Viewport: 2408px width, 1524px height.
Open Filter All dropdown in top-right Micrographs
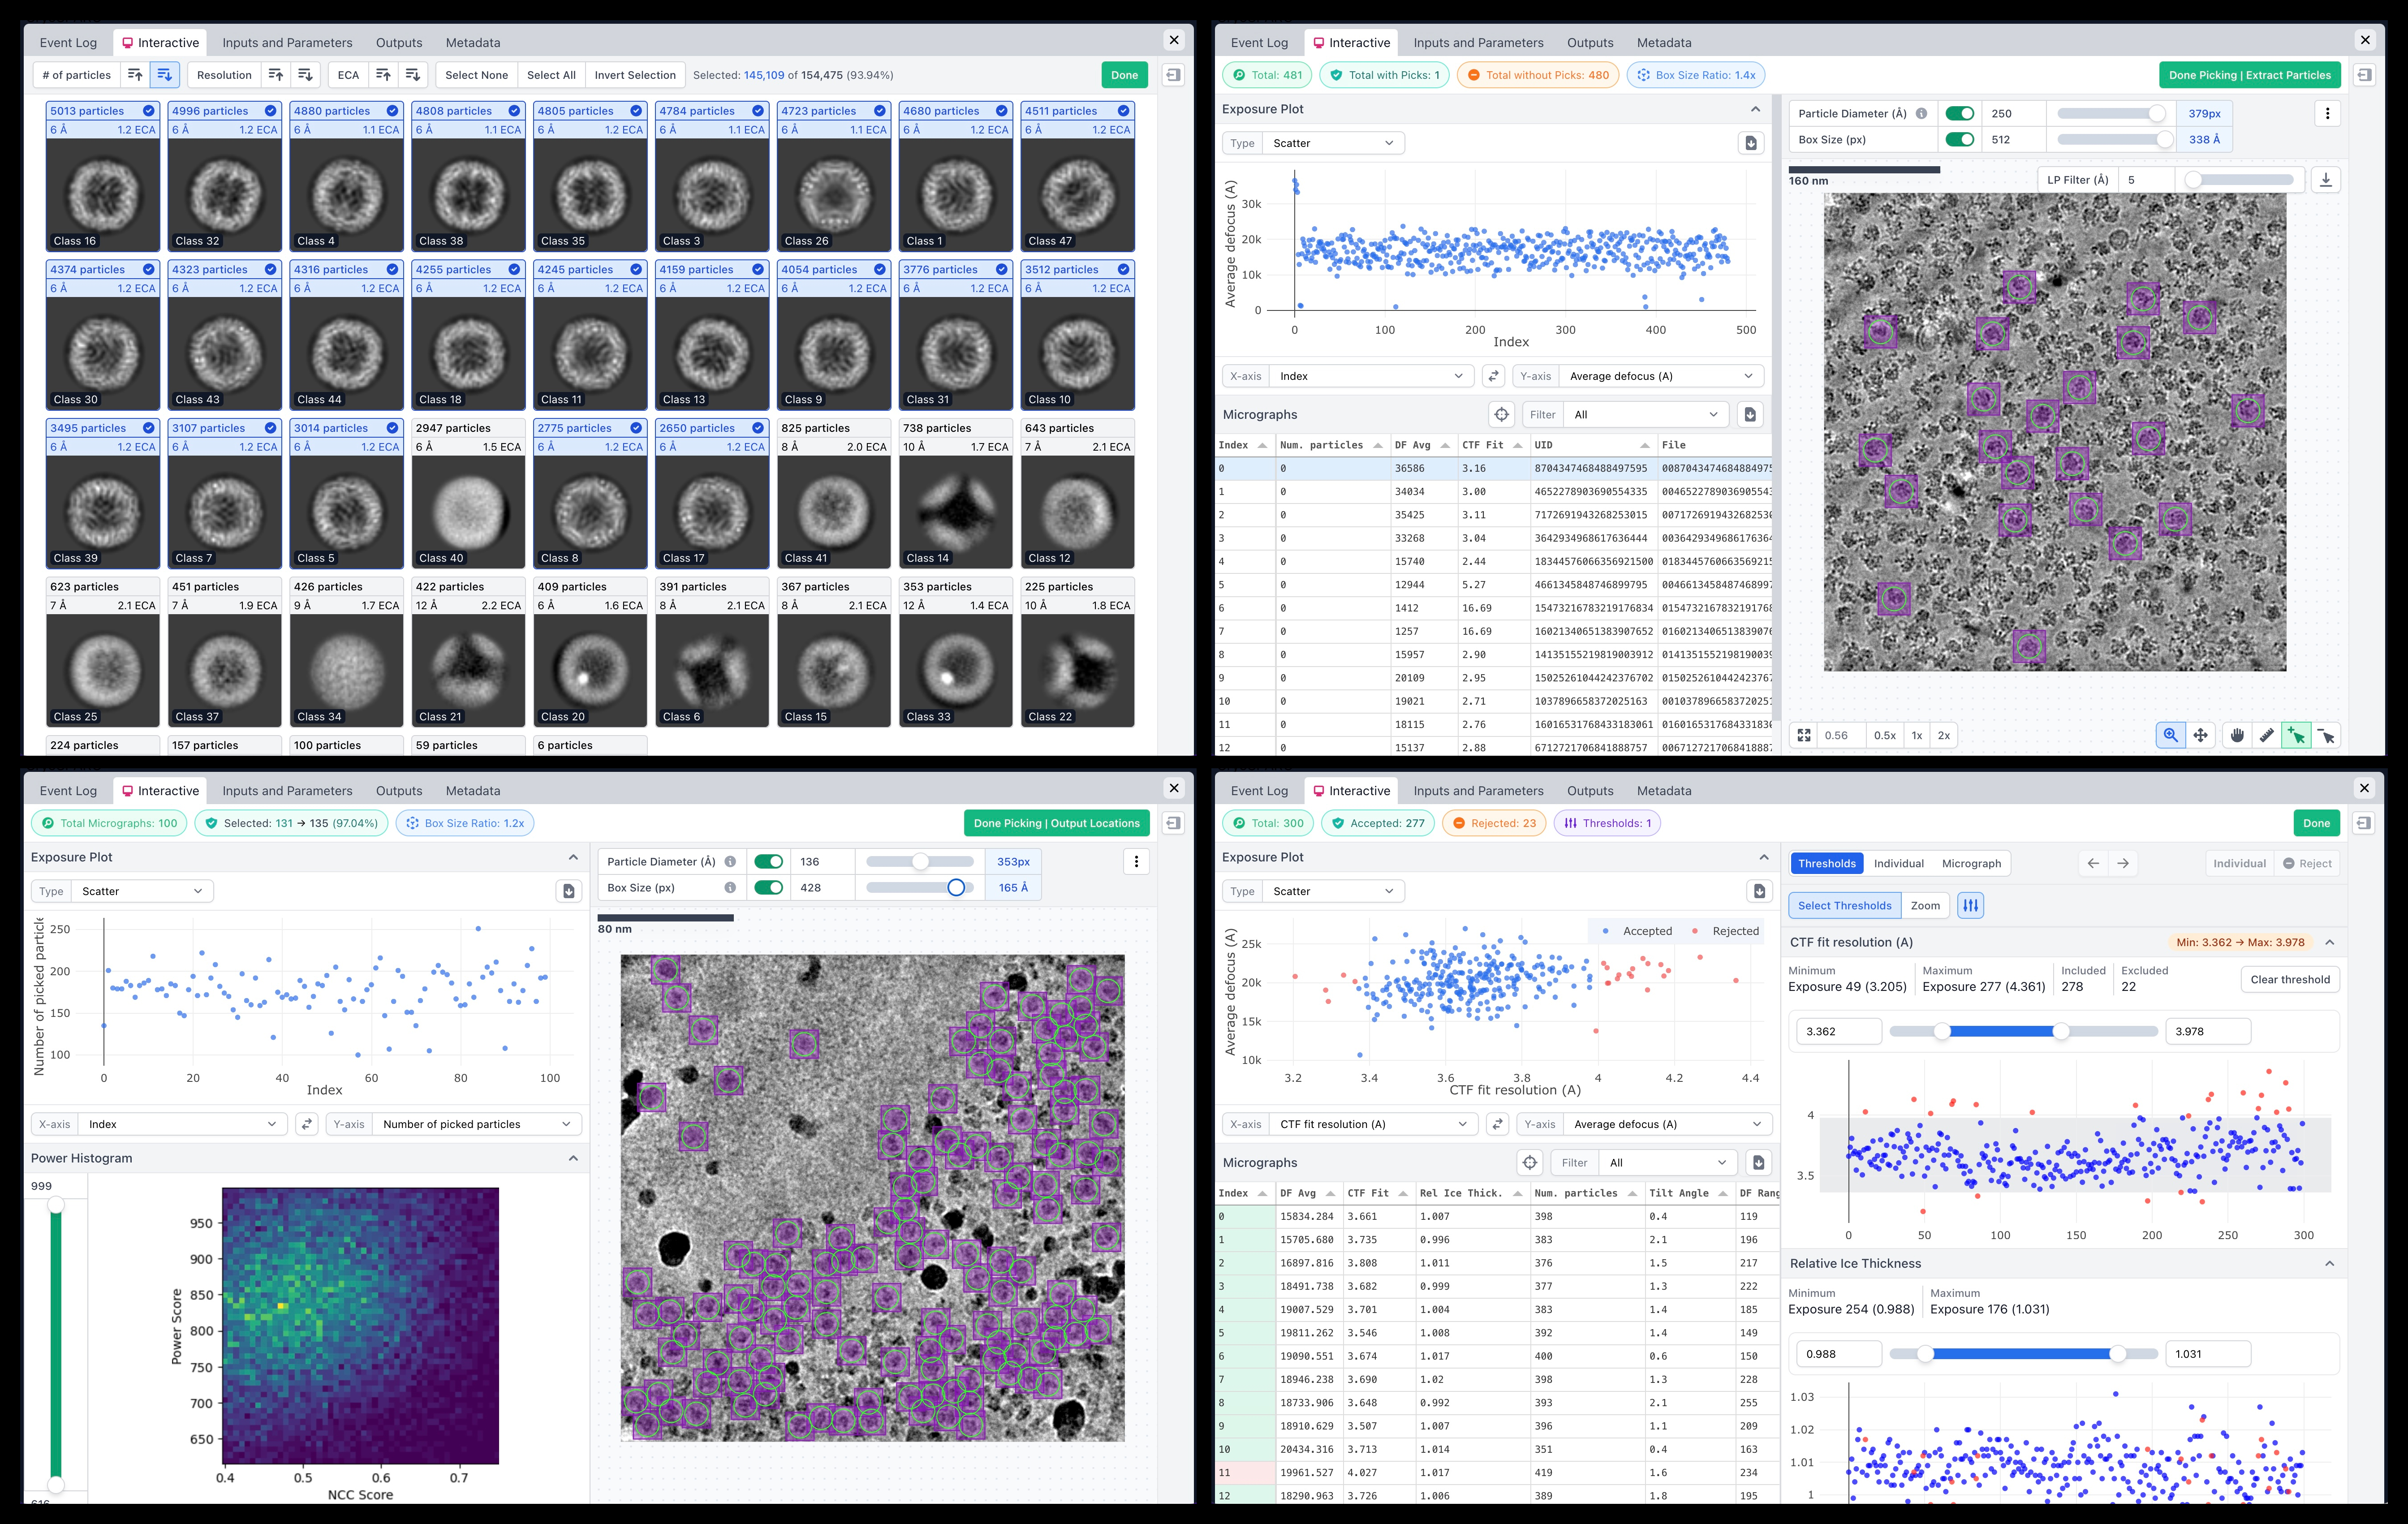point(1647,414)
